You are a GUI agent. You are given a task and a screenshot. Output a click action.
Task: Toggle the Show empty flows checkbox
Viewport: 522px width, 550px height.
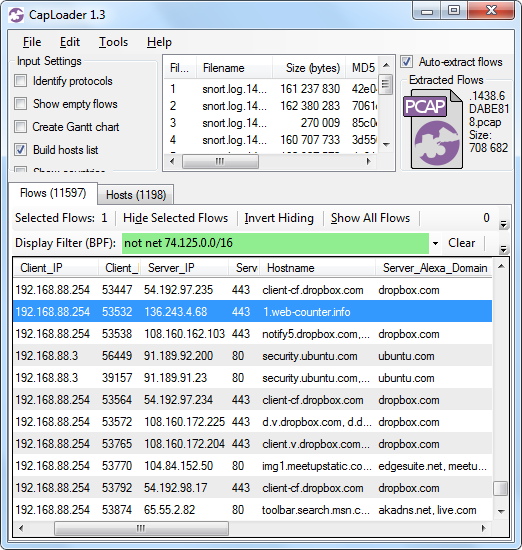[x=20, y=104]
